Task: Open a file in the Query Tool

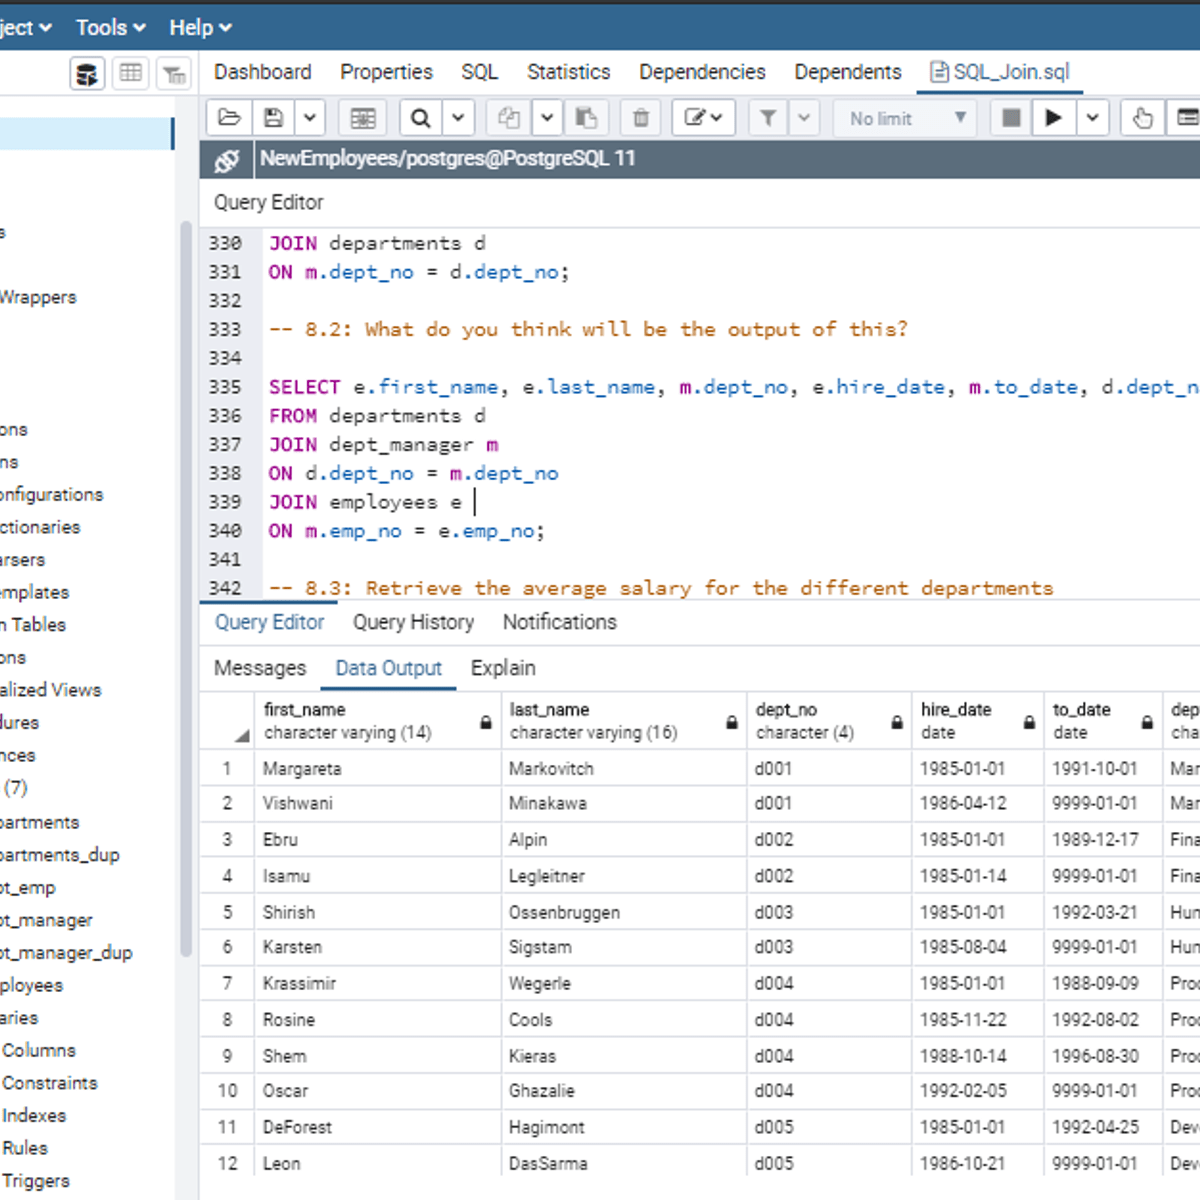Action: coord(228,117)
